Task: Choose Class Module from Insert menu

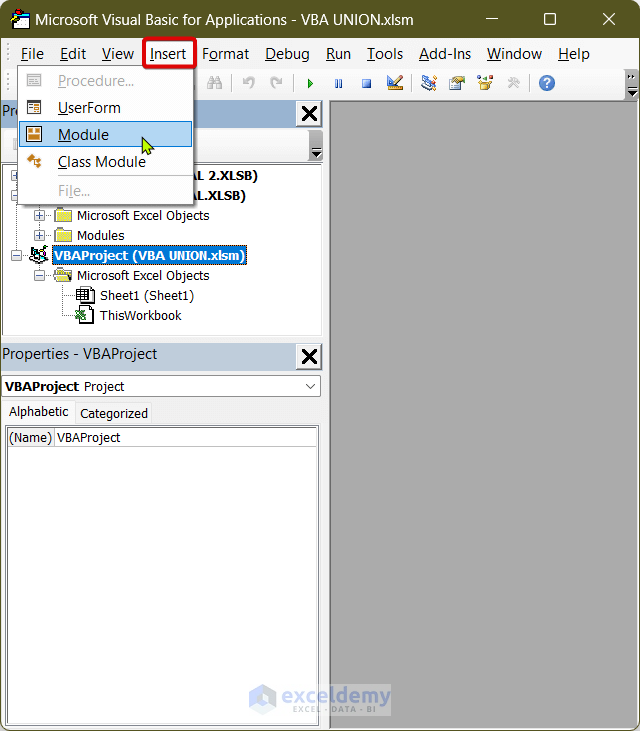Action: [105, 161]
